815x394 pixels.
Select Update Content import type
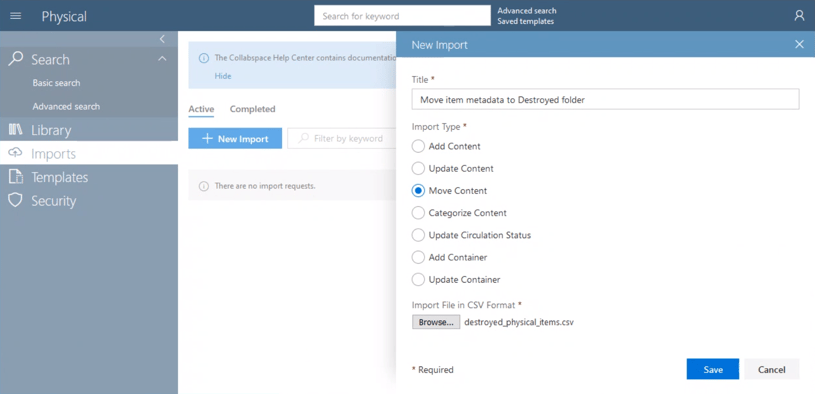(x=418, y=168)
